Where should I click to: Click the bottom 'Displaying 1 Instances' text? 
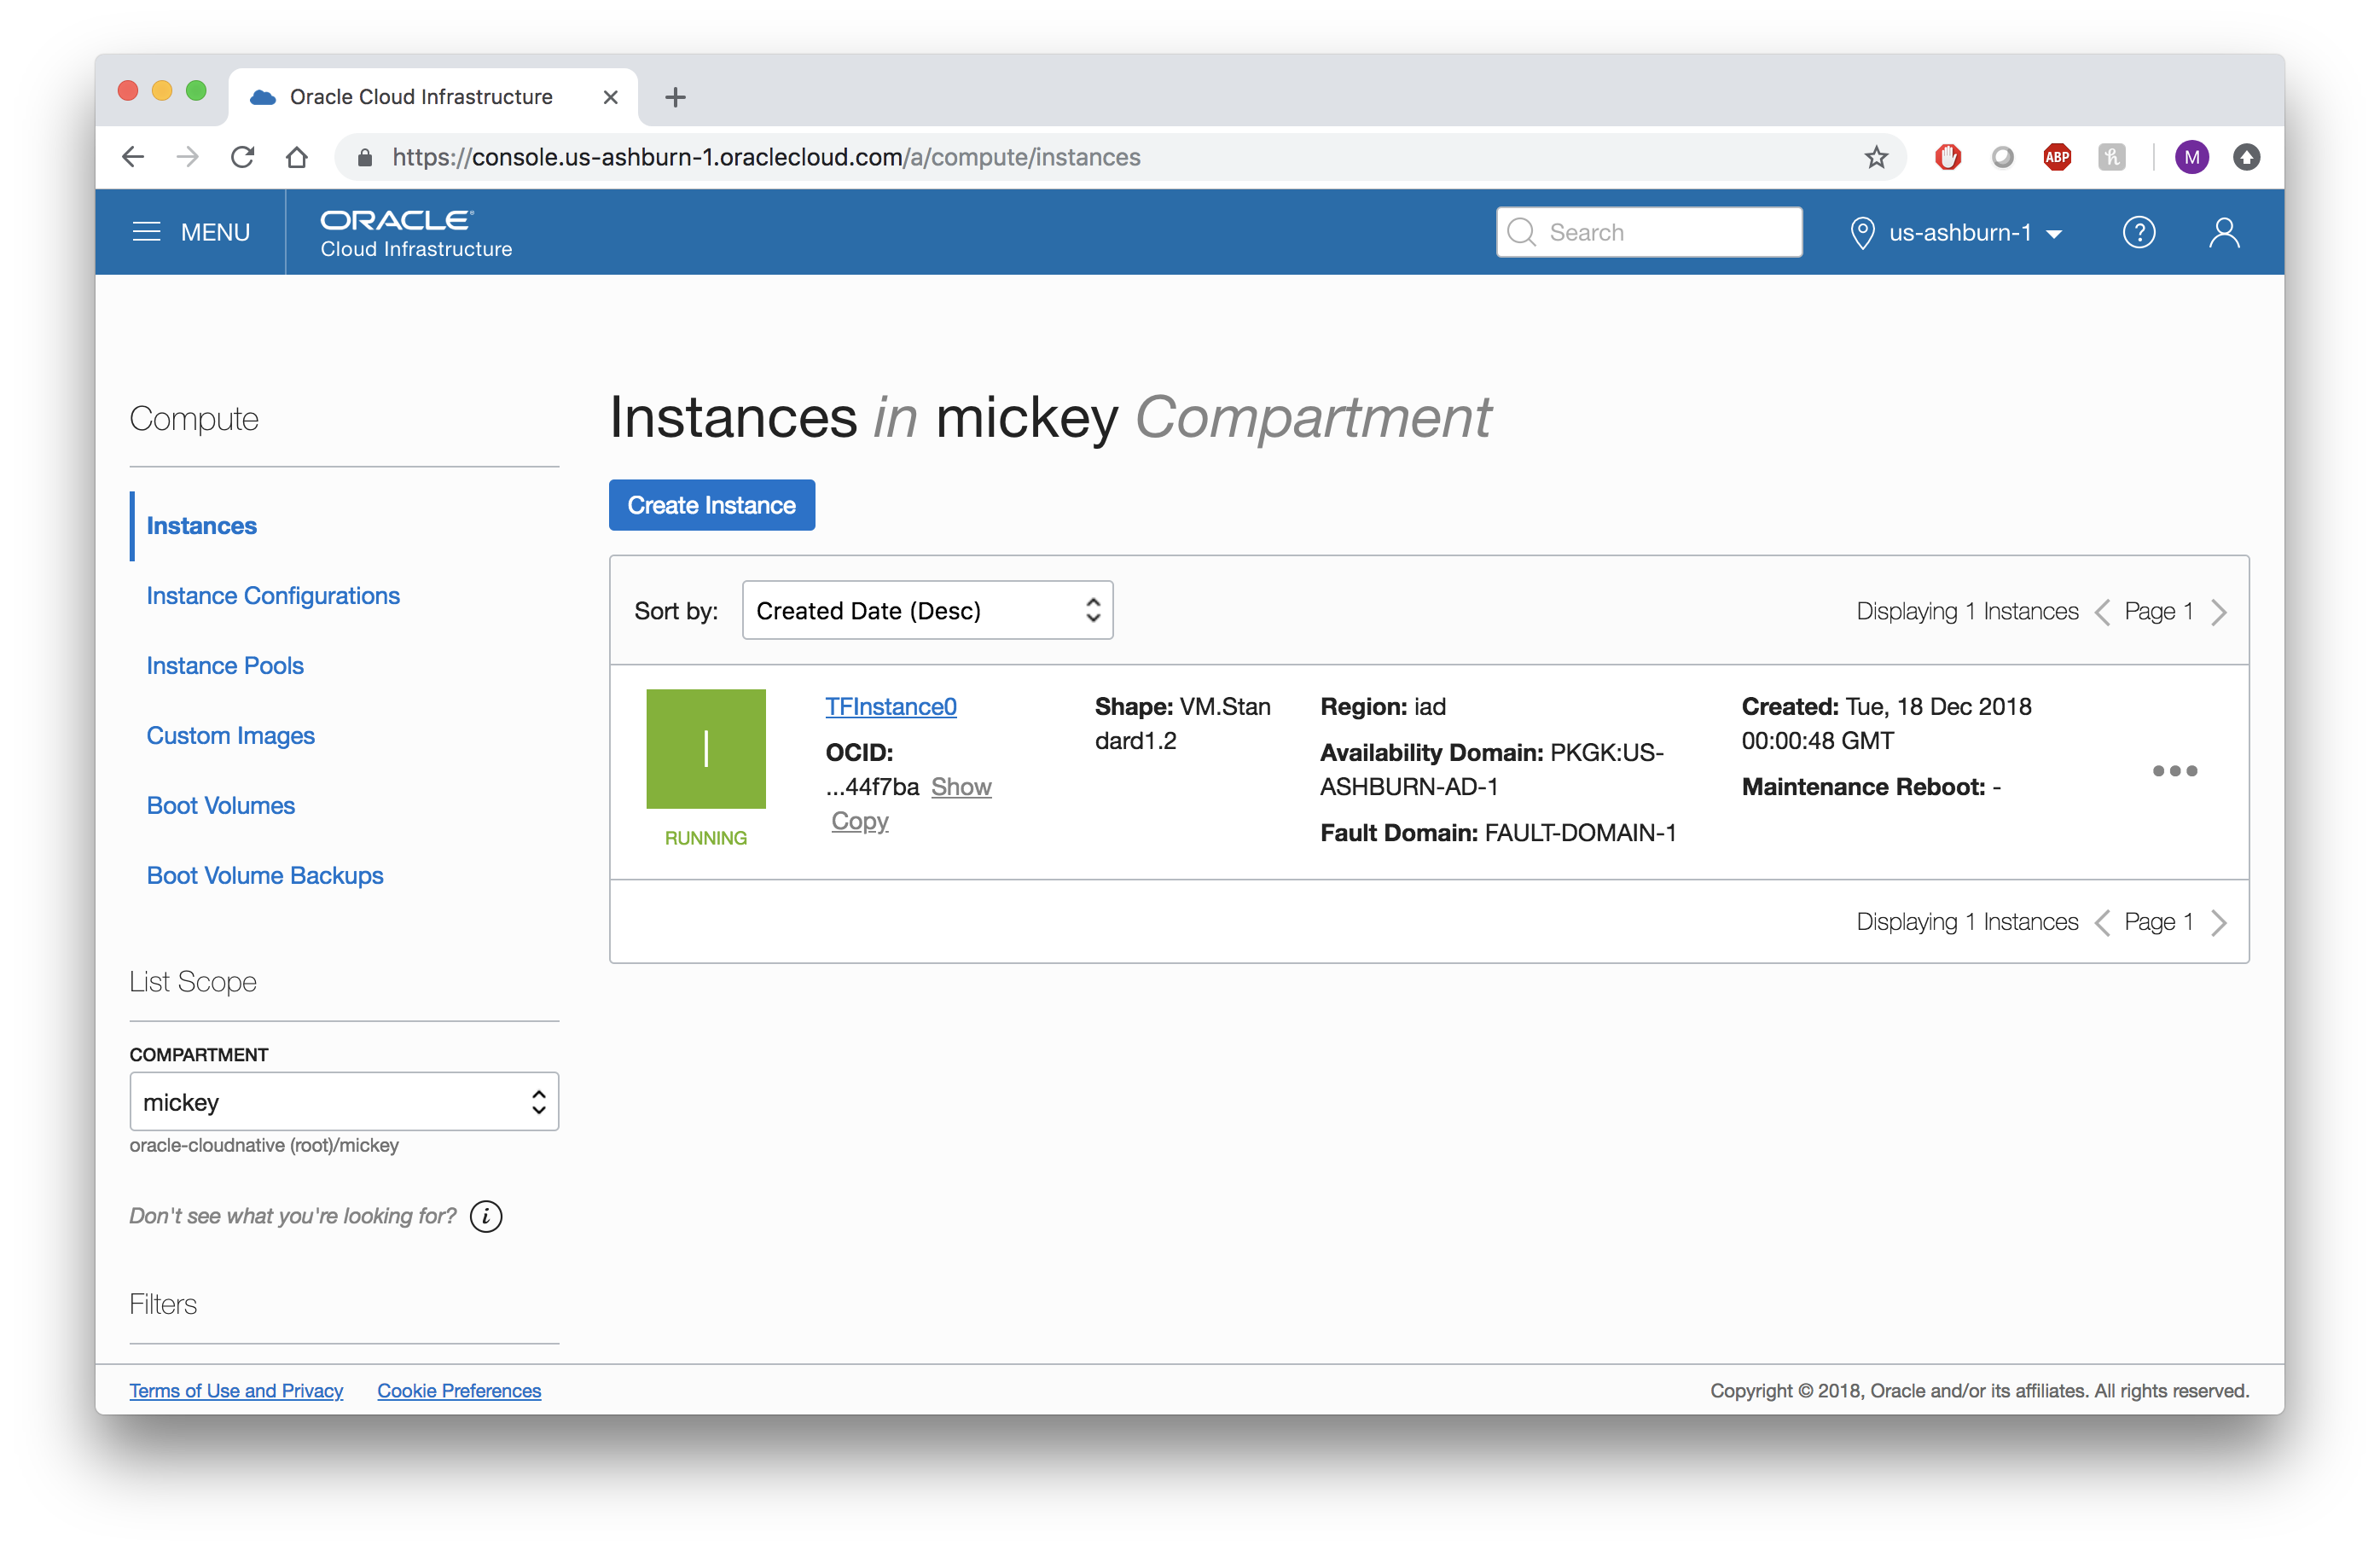point(1966,922)
